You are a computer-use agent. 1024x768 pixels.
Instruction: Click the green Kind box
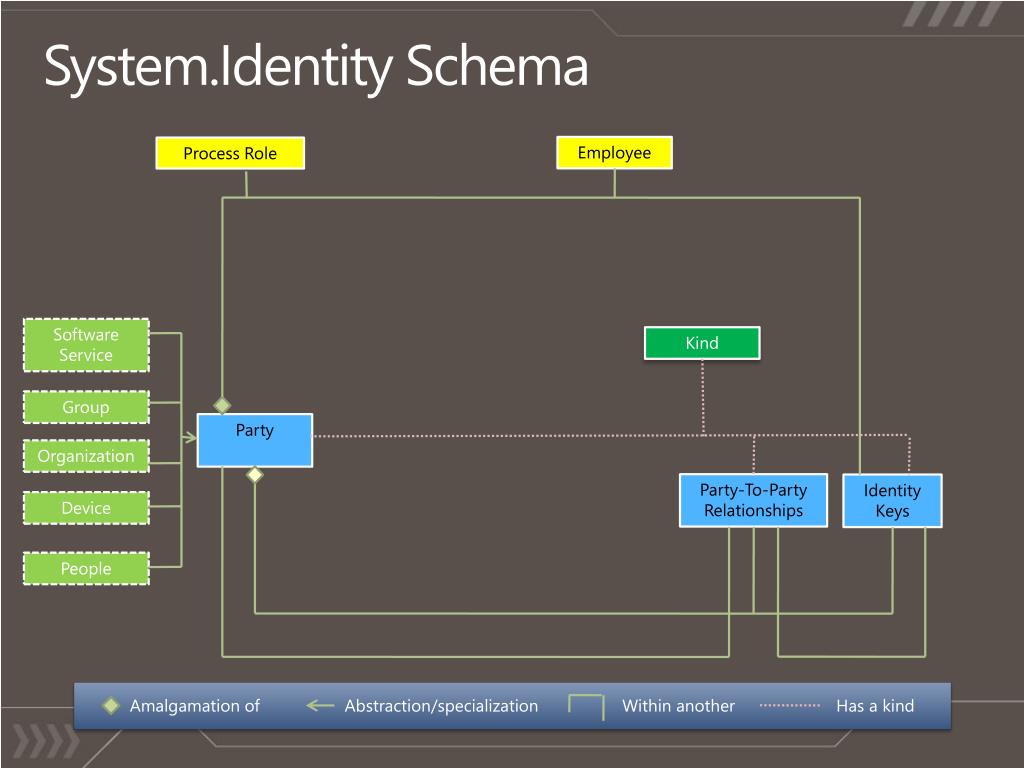pyautogui.click(x=702, y=343)
